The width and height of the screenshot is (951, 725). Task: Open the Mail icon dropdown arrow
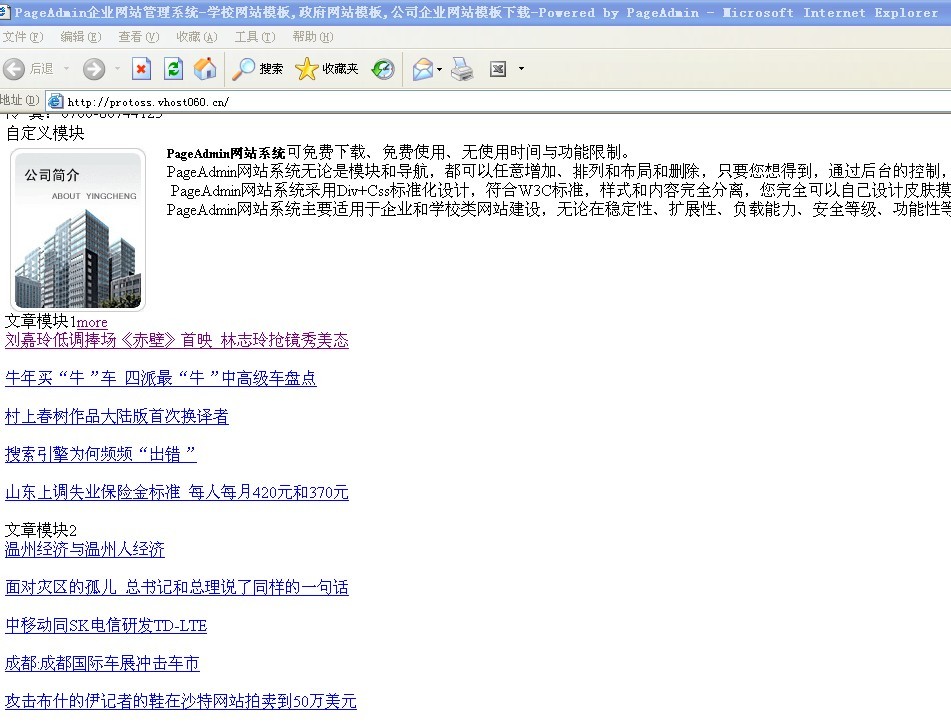439,69
